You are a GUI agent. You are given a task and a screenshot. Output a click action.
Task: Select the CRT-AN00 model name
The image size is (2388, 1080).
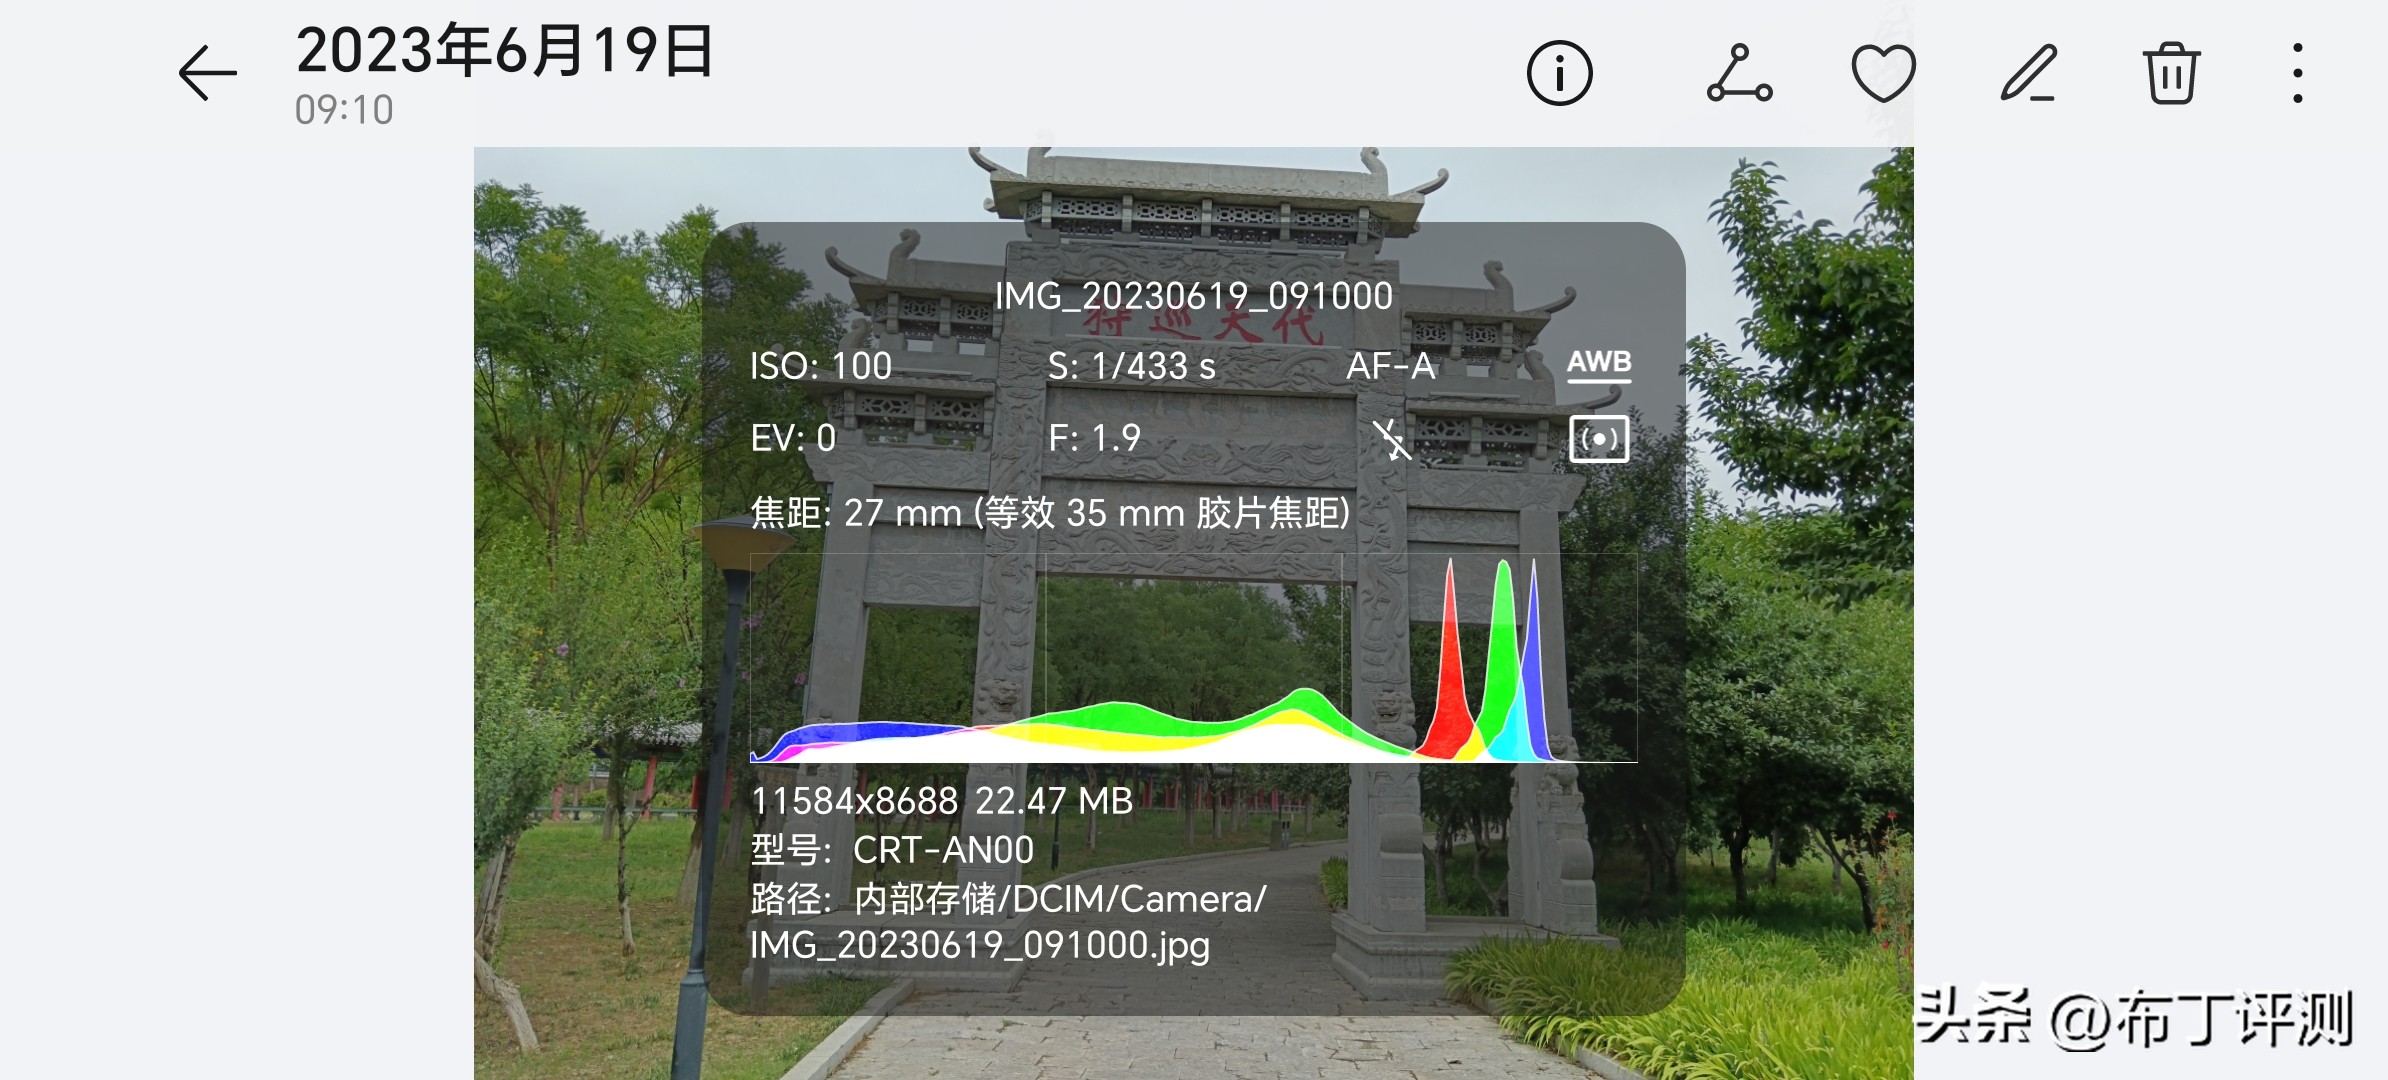tap(941, 849)
